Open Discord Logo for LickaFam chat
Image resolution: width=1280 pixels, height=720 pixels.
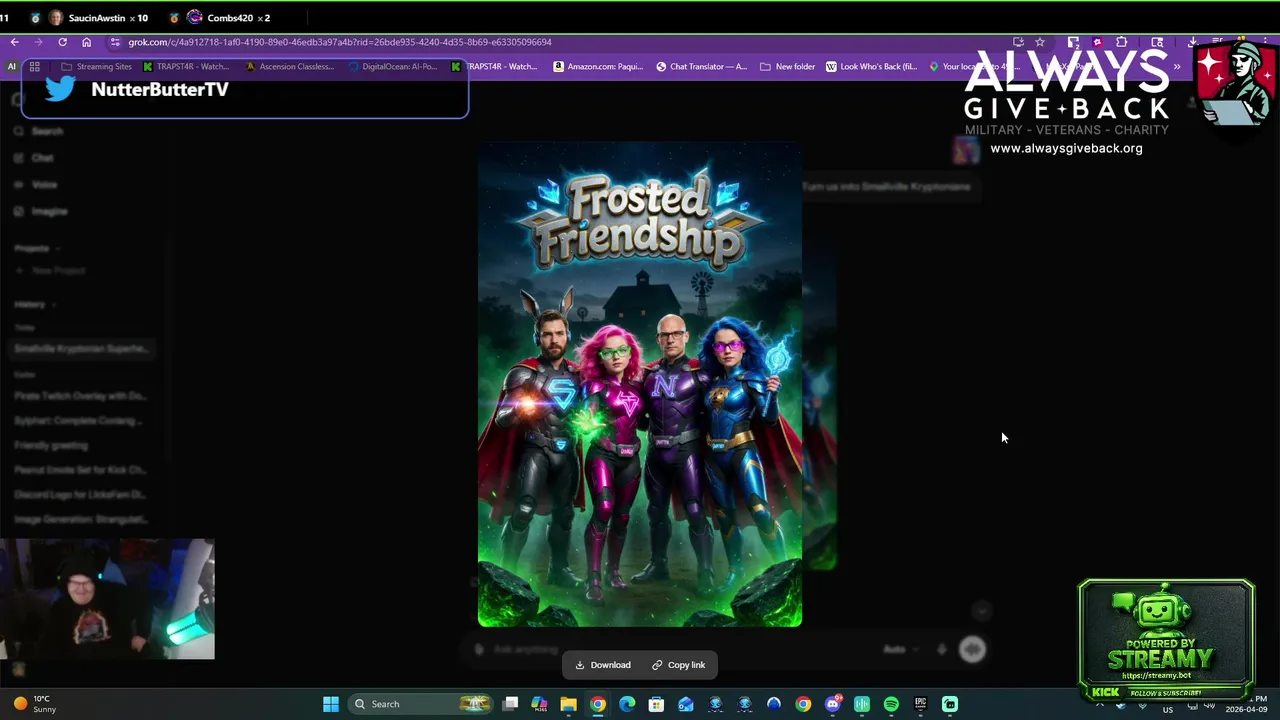[80, 495]
